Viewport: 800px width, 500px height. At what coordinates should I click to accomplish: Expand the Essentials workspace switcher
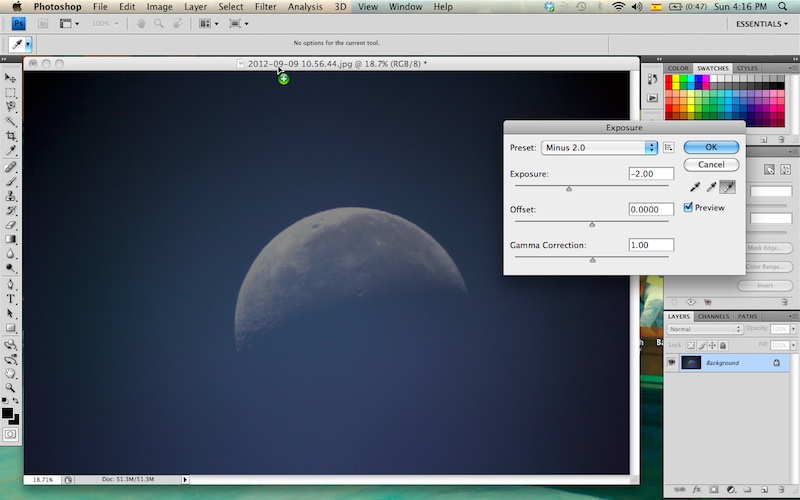(760, 24)
